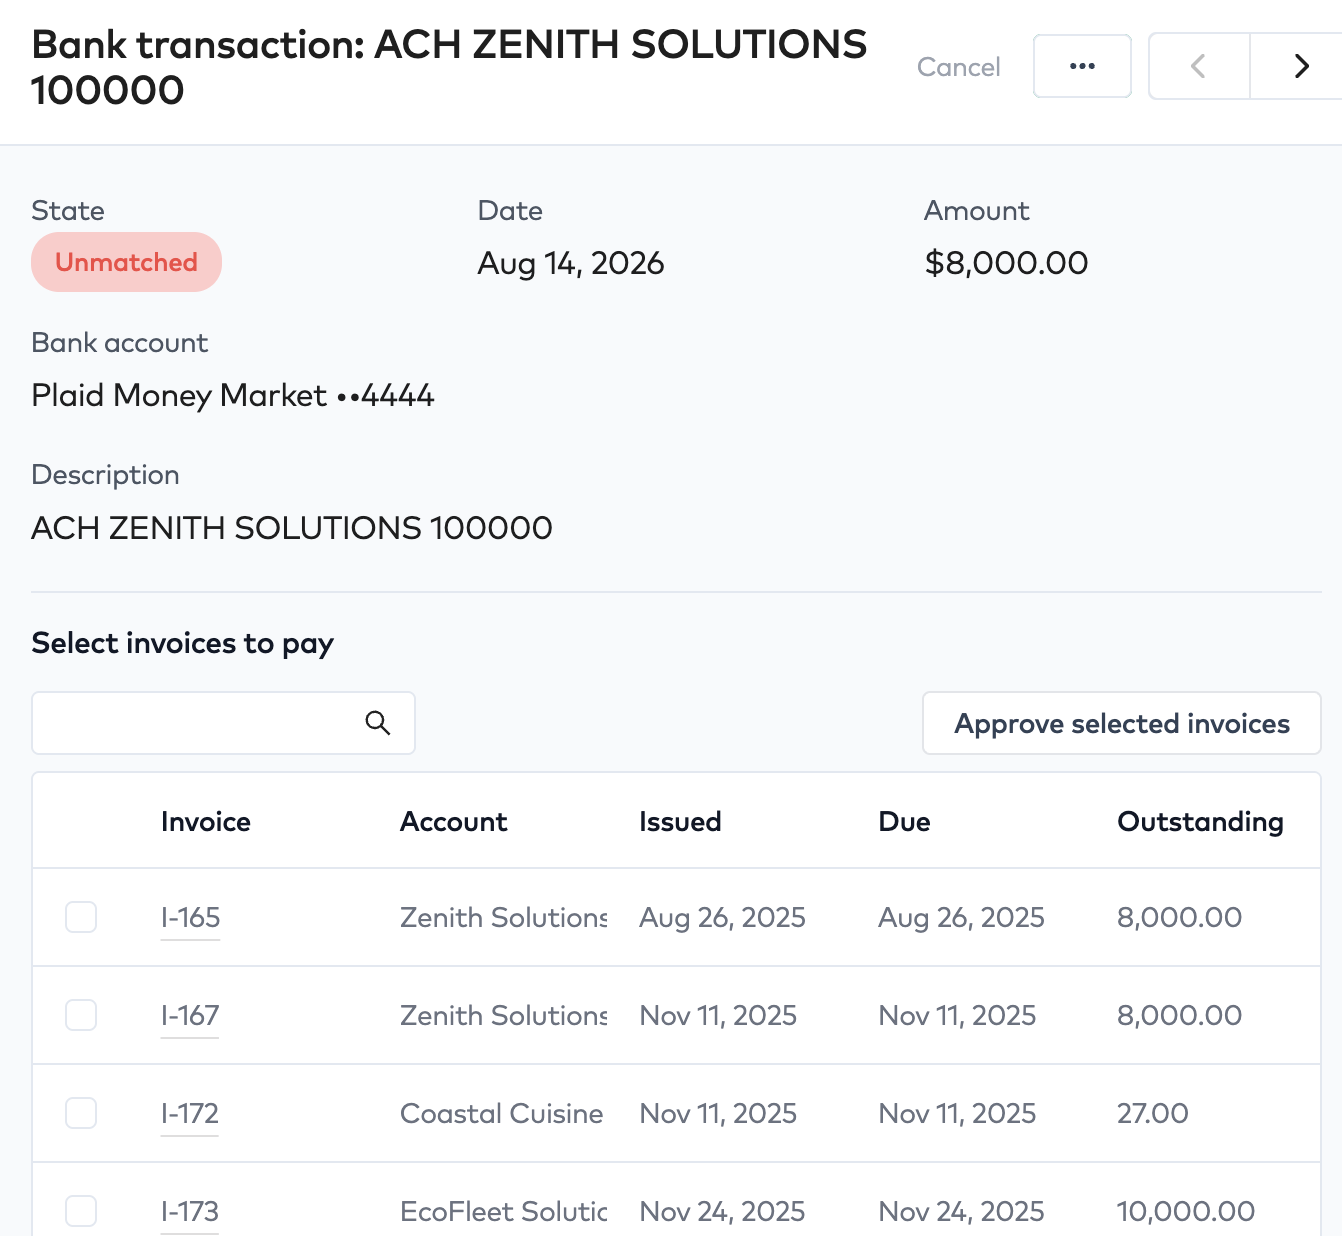Click the date Aug 14, 2026
This screenshot has width=1342, height=1236.
tap(571, 263)
